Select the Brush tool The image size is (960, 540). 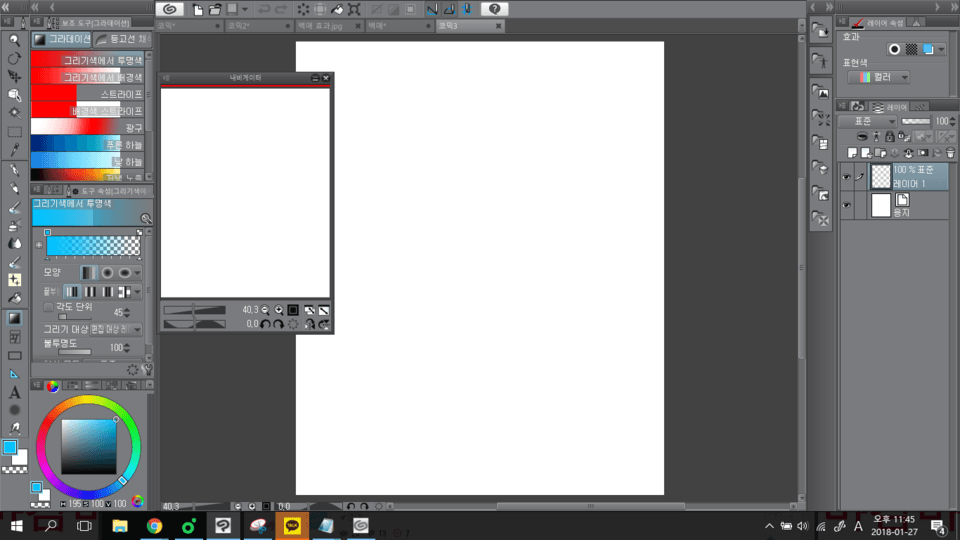(14, 207)
